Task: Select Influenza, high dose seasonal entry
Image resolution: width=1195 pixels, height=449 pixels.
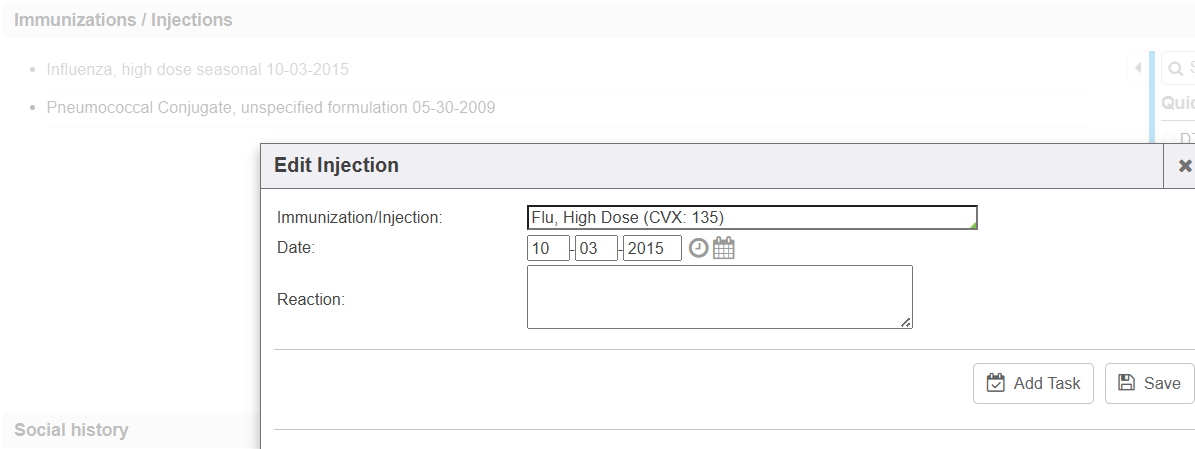Action: point(197,70)
